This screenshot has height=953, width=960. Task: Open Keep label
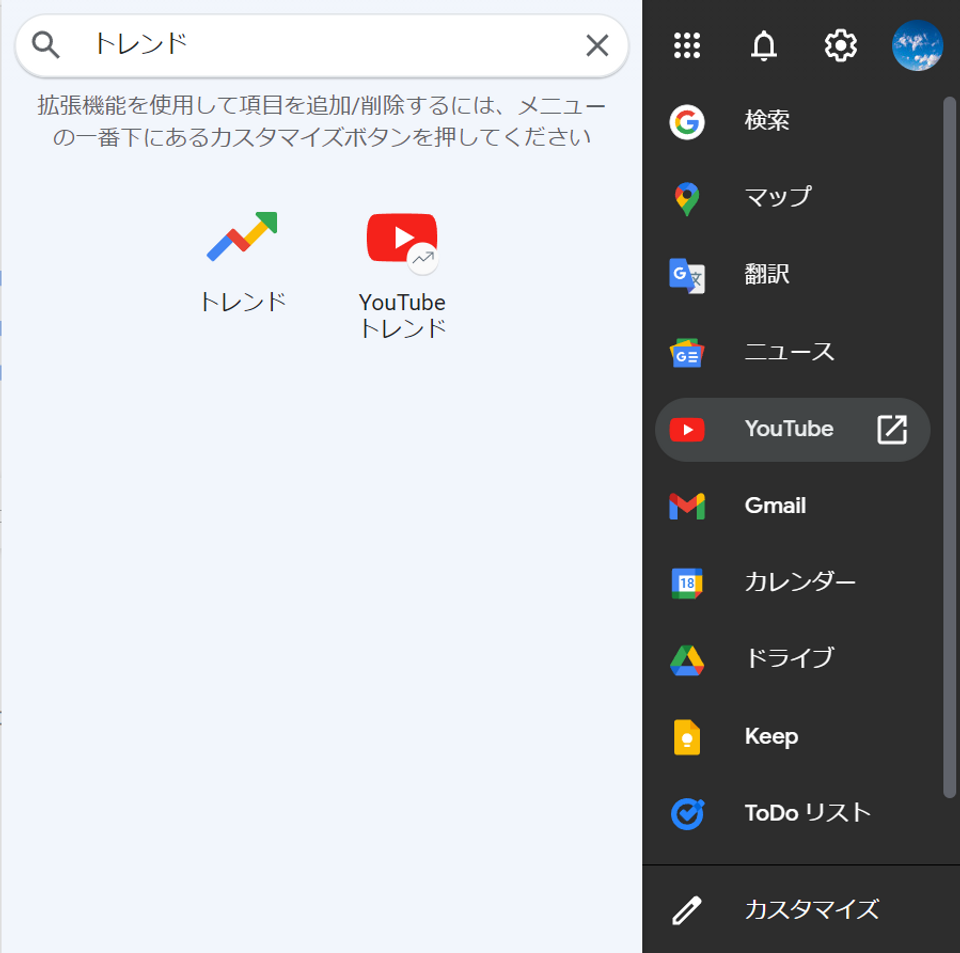coord(771,736)
